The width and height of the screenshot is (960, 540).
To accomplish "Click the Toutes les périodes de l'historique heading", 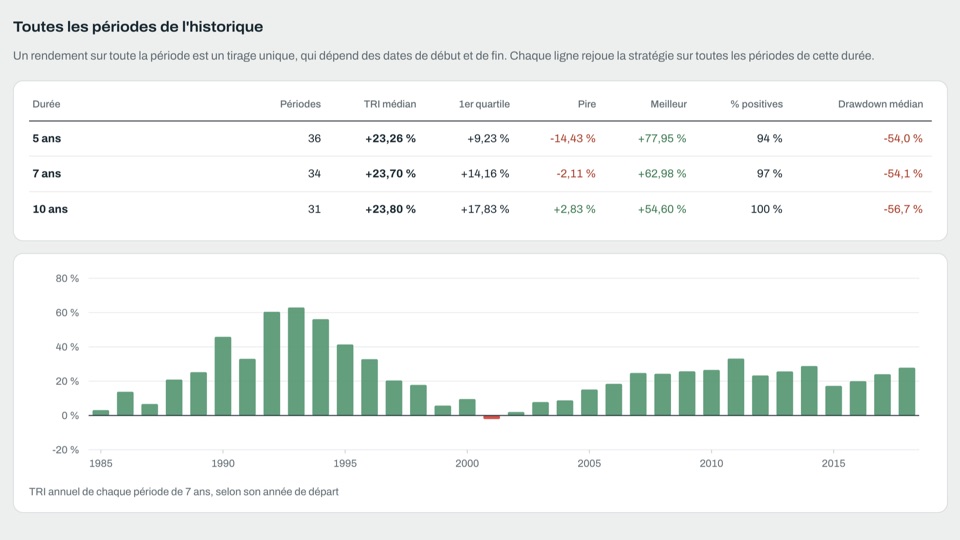I will (x=138, y=27).
